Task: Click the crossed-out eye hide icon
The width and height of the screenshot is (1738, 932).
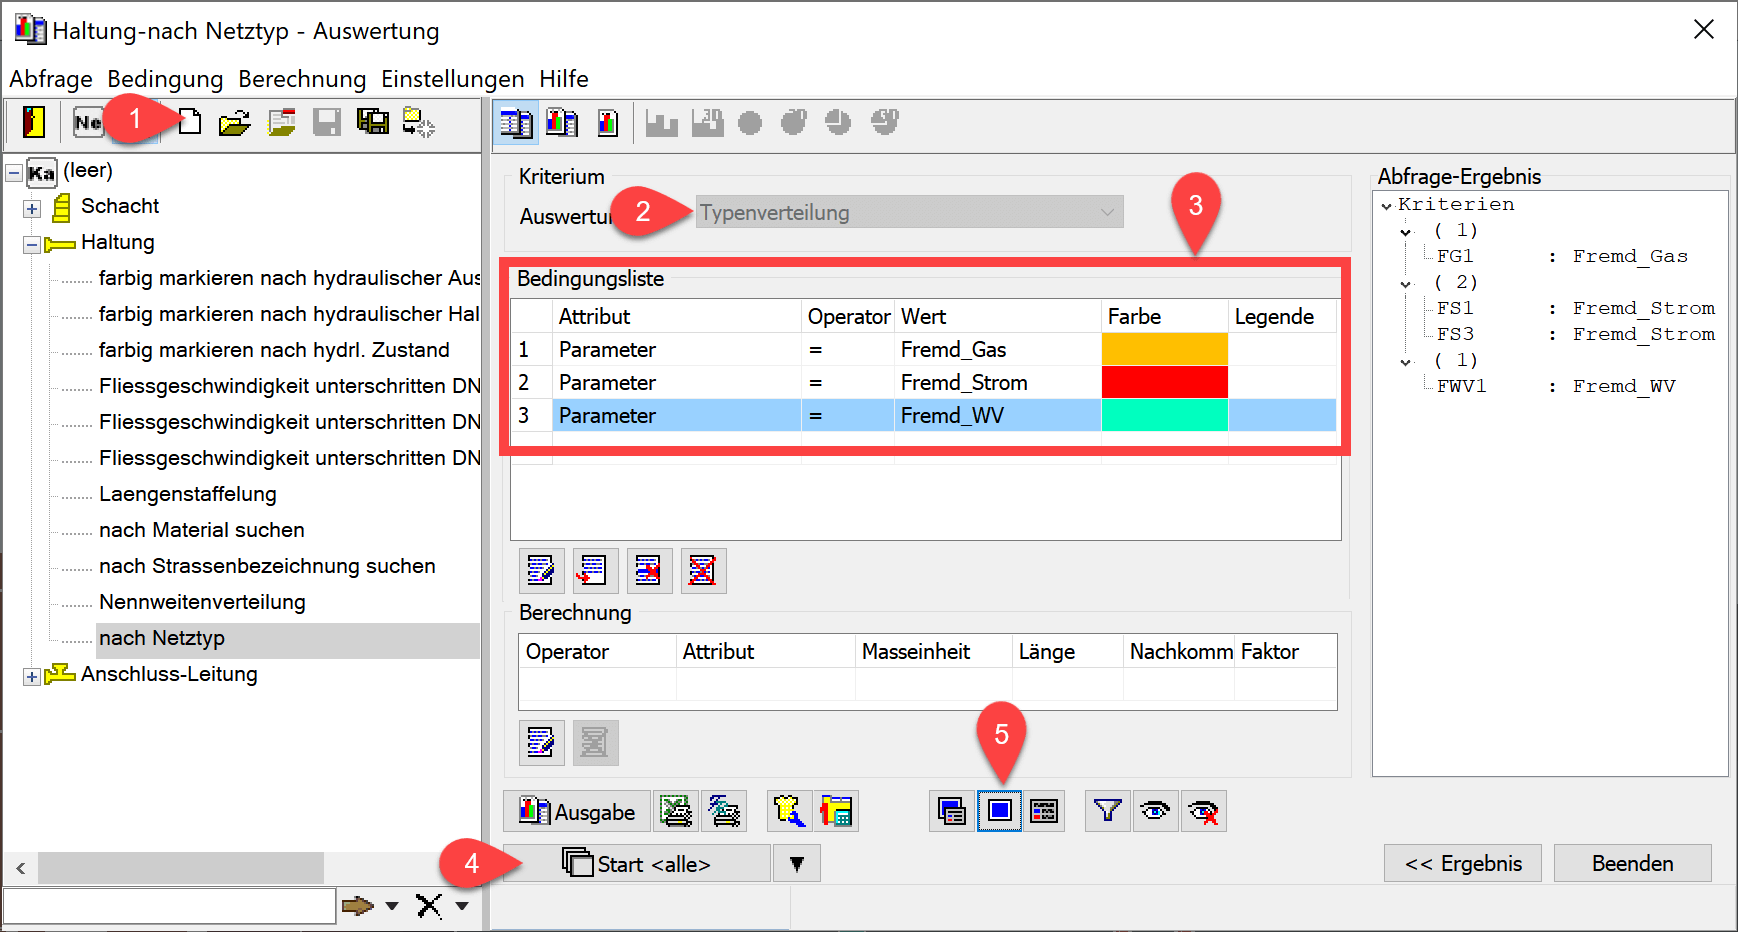Action: click(x=1203, y=811)
